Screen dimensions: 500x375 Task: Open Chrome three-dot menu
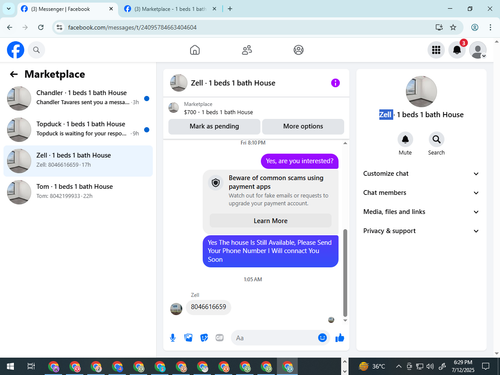[x=490, y=27]
